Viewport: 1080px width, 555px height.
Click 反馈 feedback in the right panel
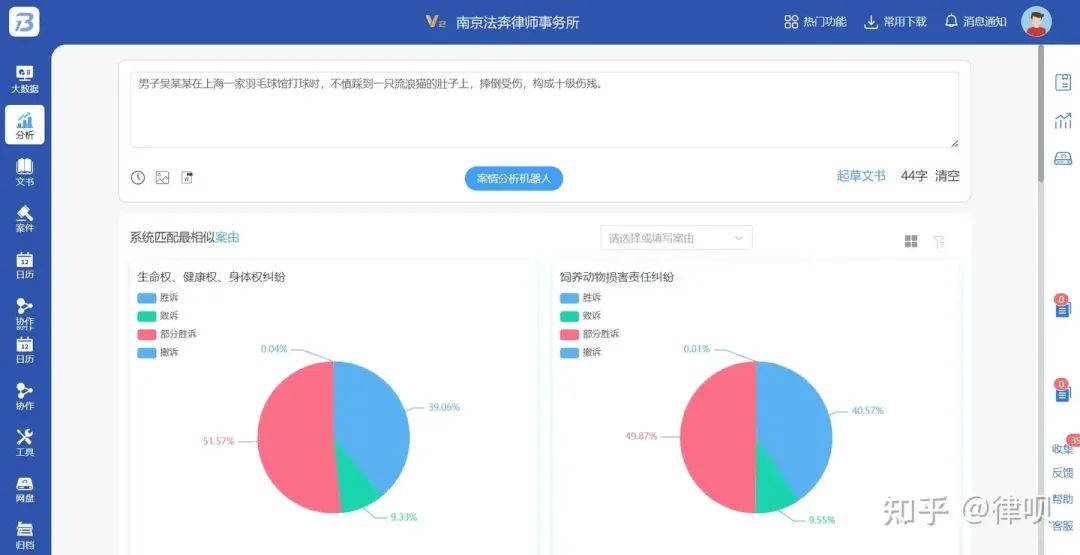pyautogui.click(x=1062, y=473)
